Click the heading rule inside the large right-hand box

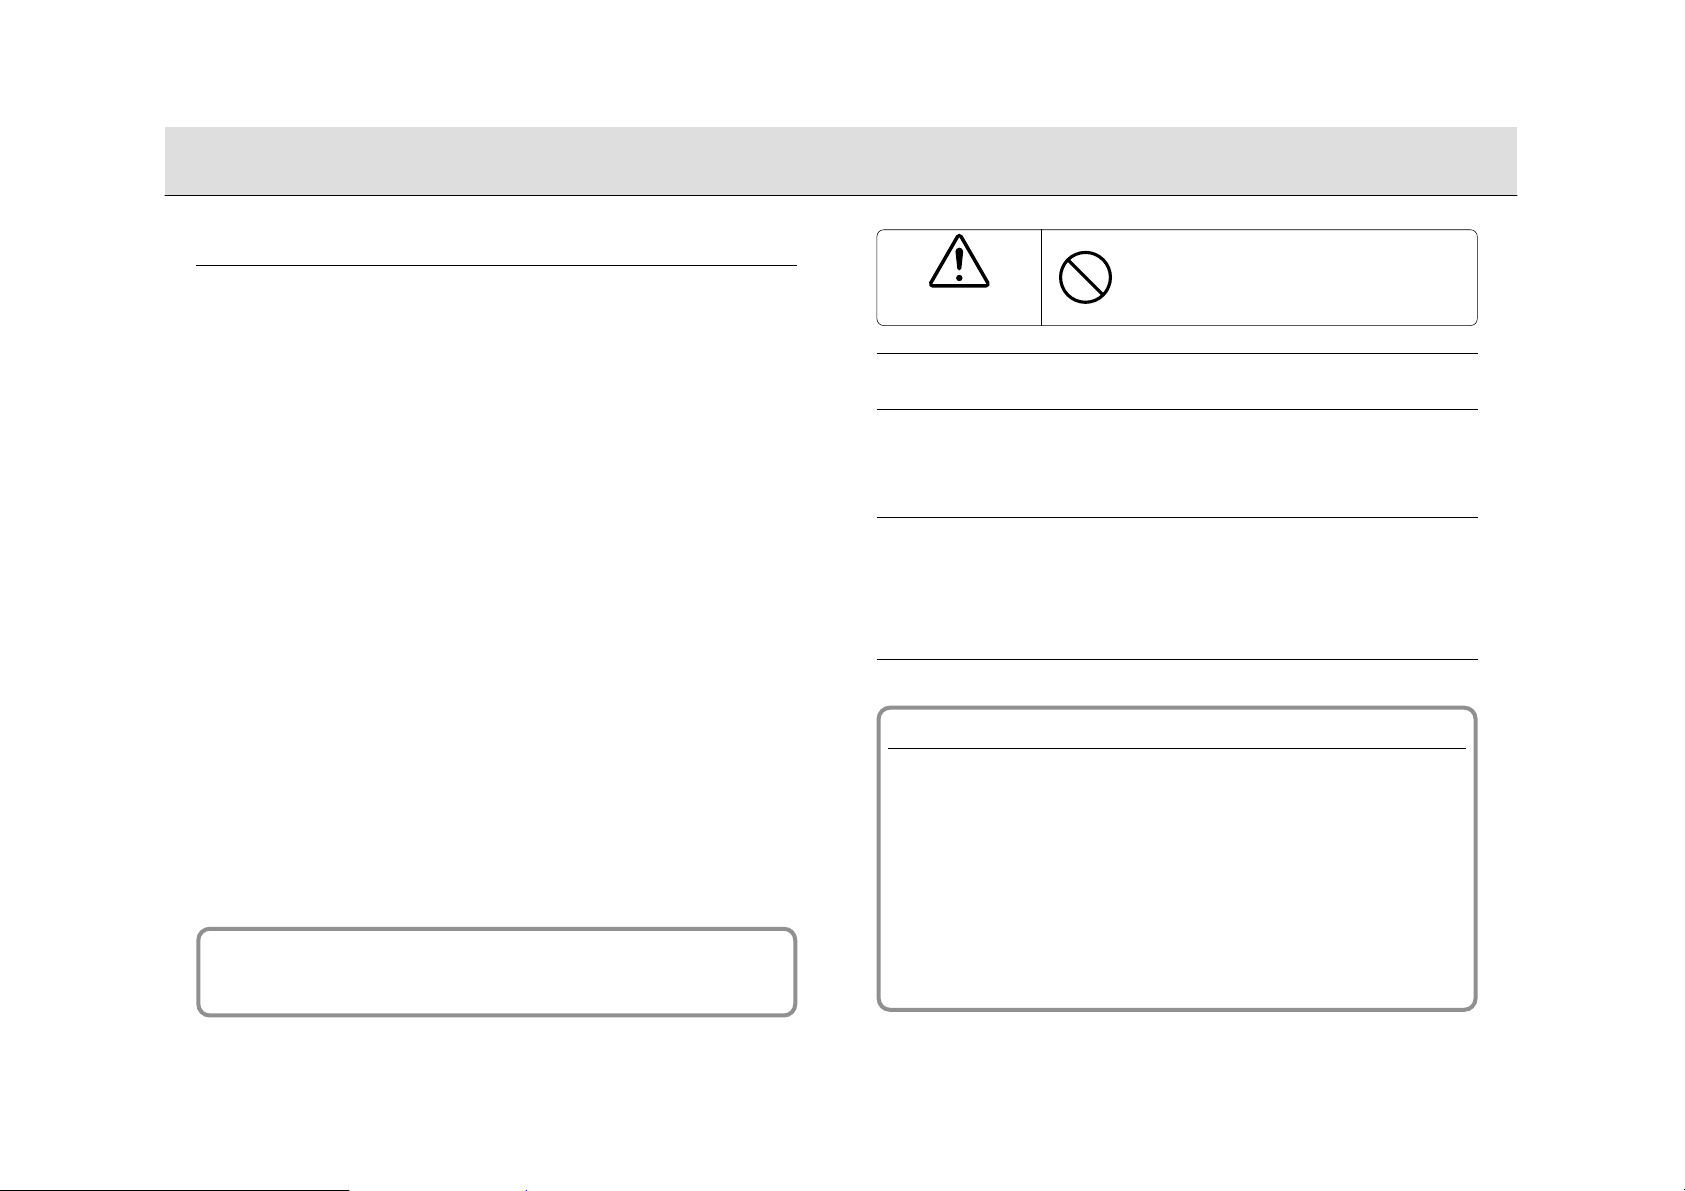[x=1177, y=749]
